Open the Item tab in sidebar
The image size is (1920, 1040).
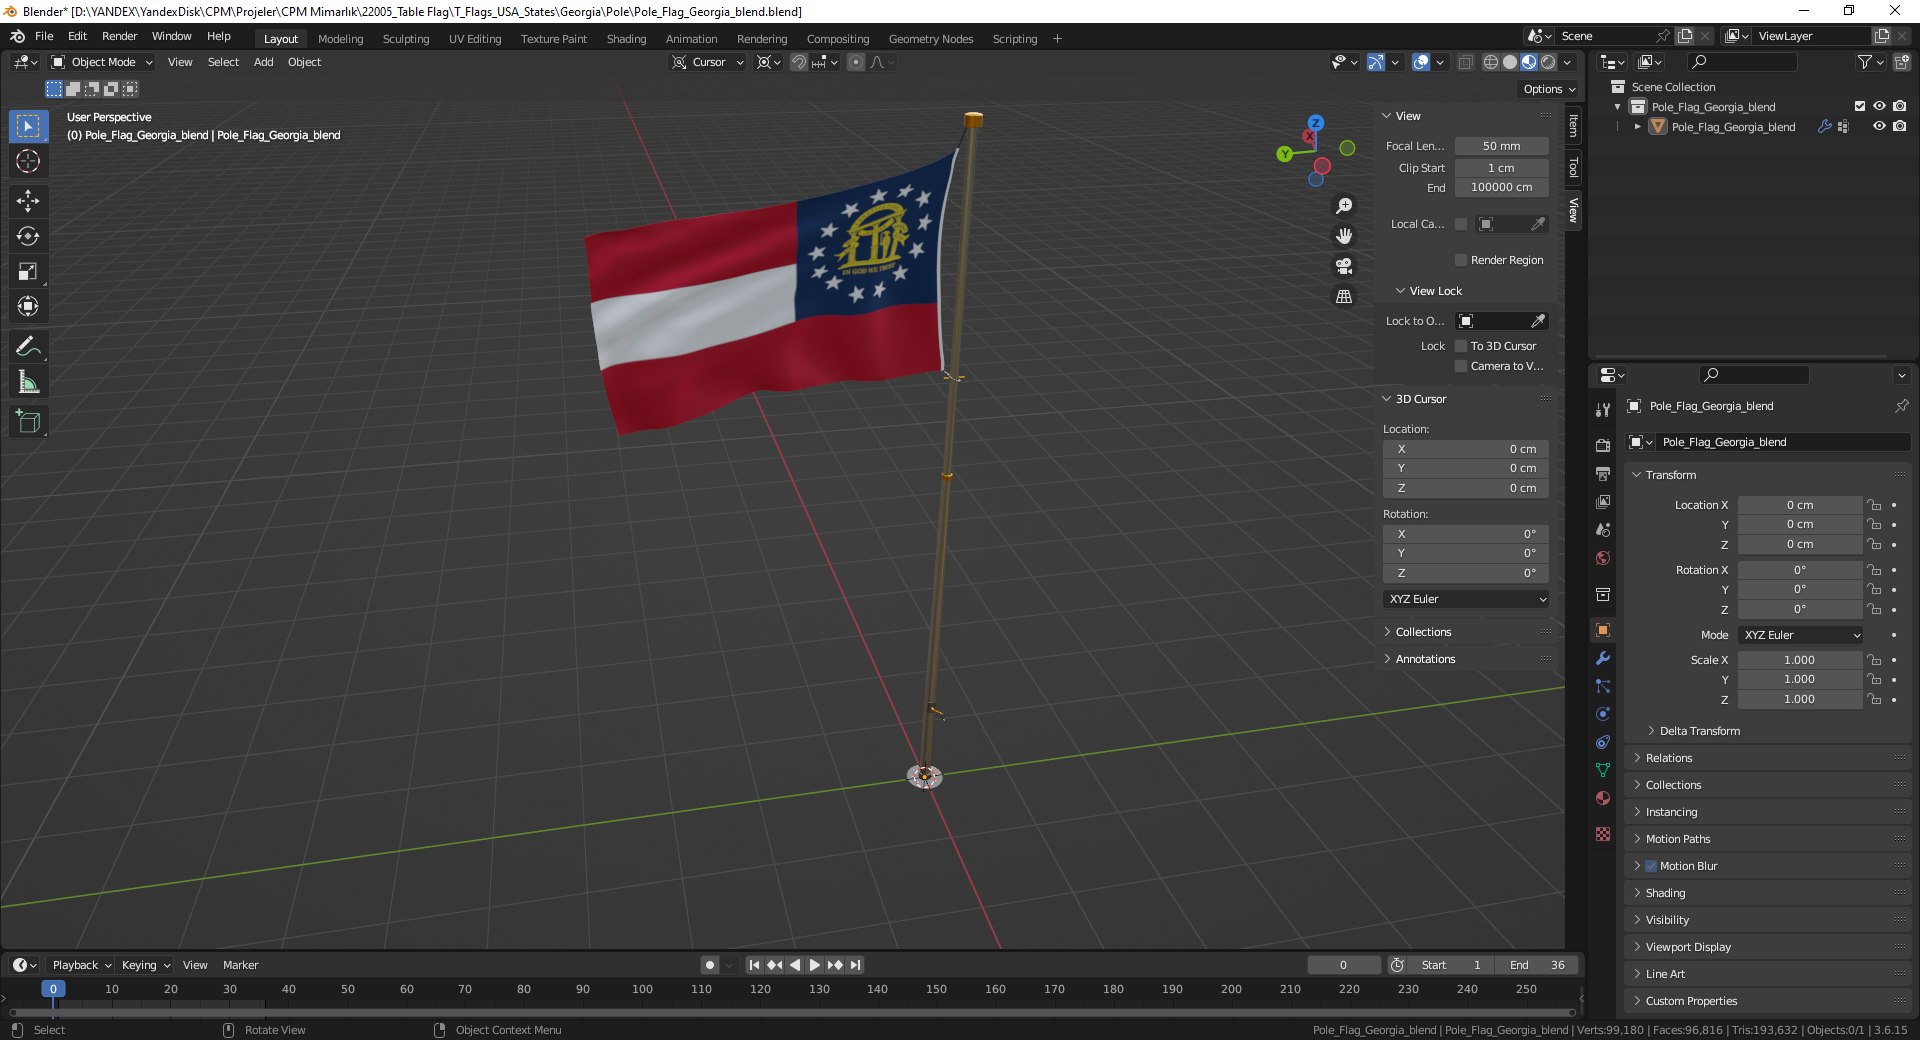[x=1573, y=126]
